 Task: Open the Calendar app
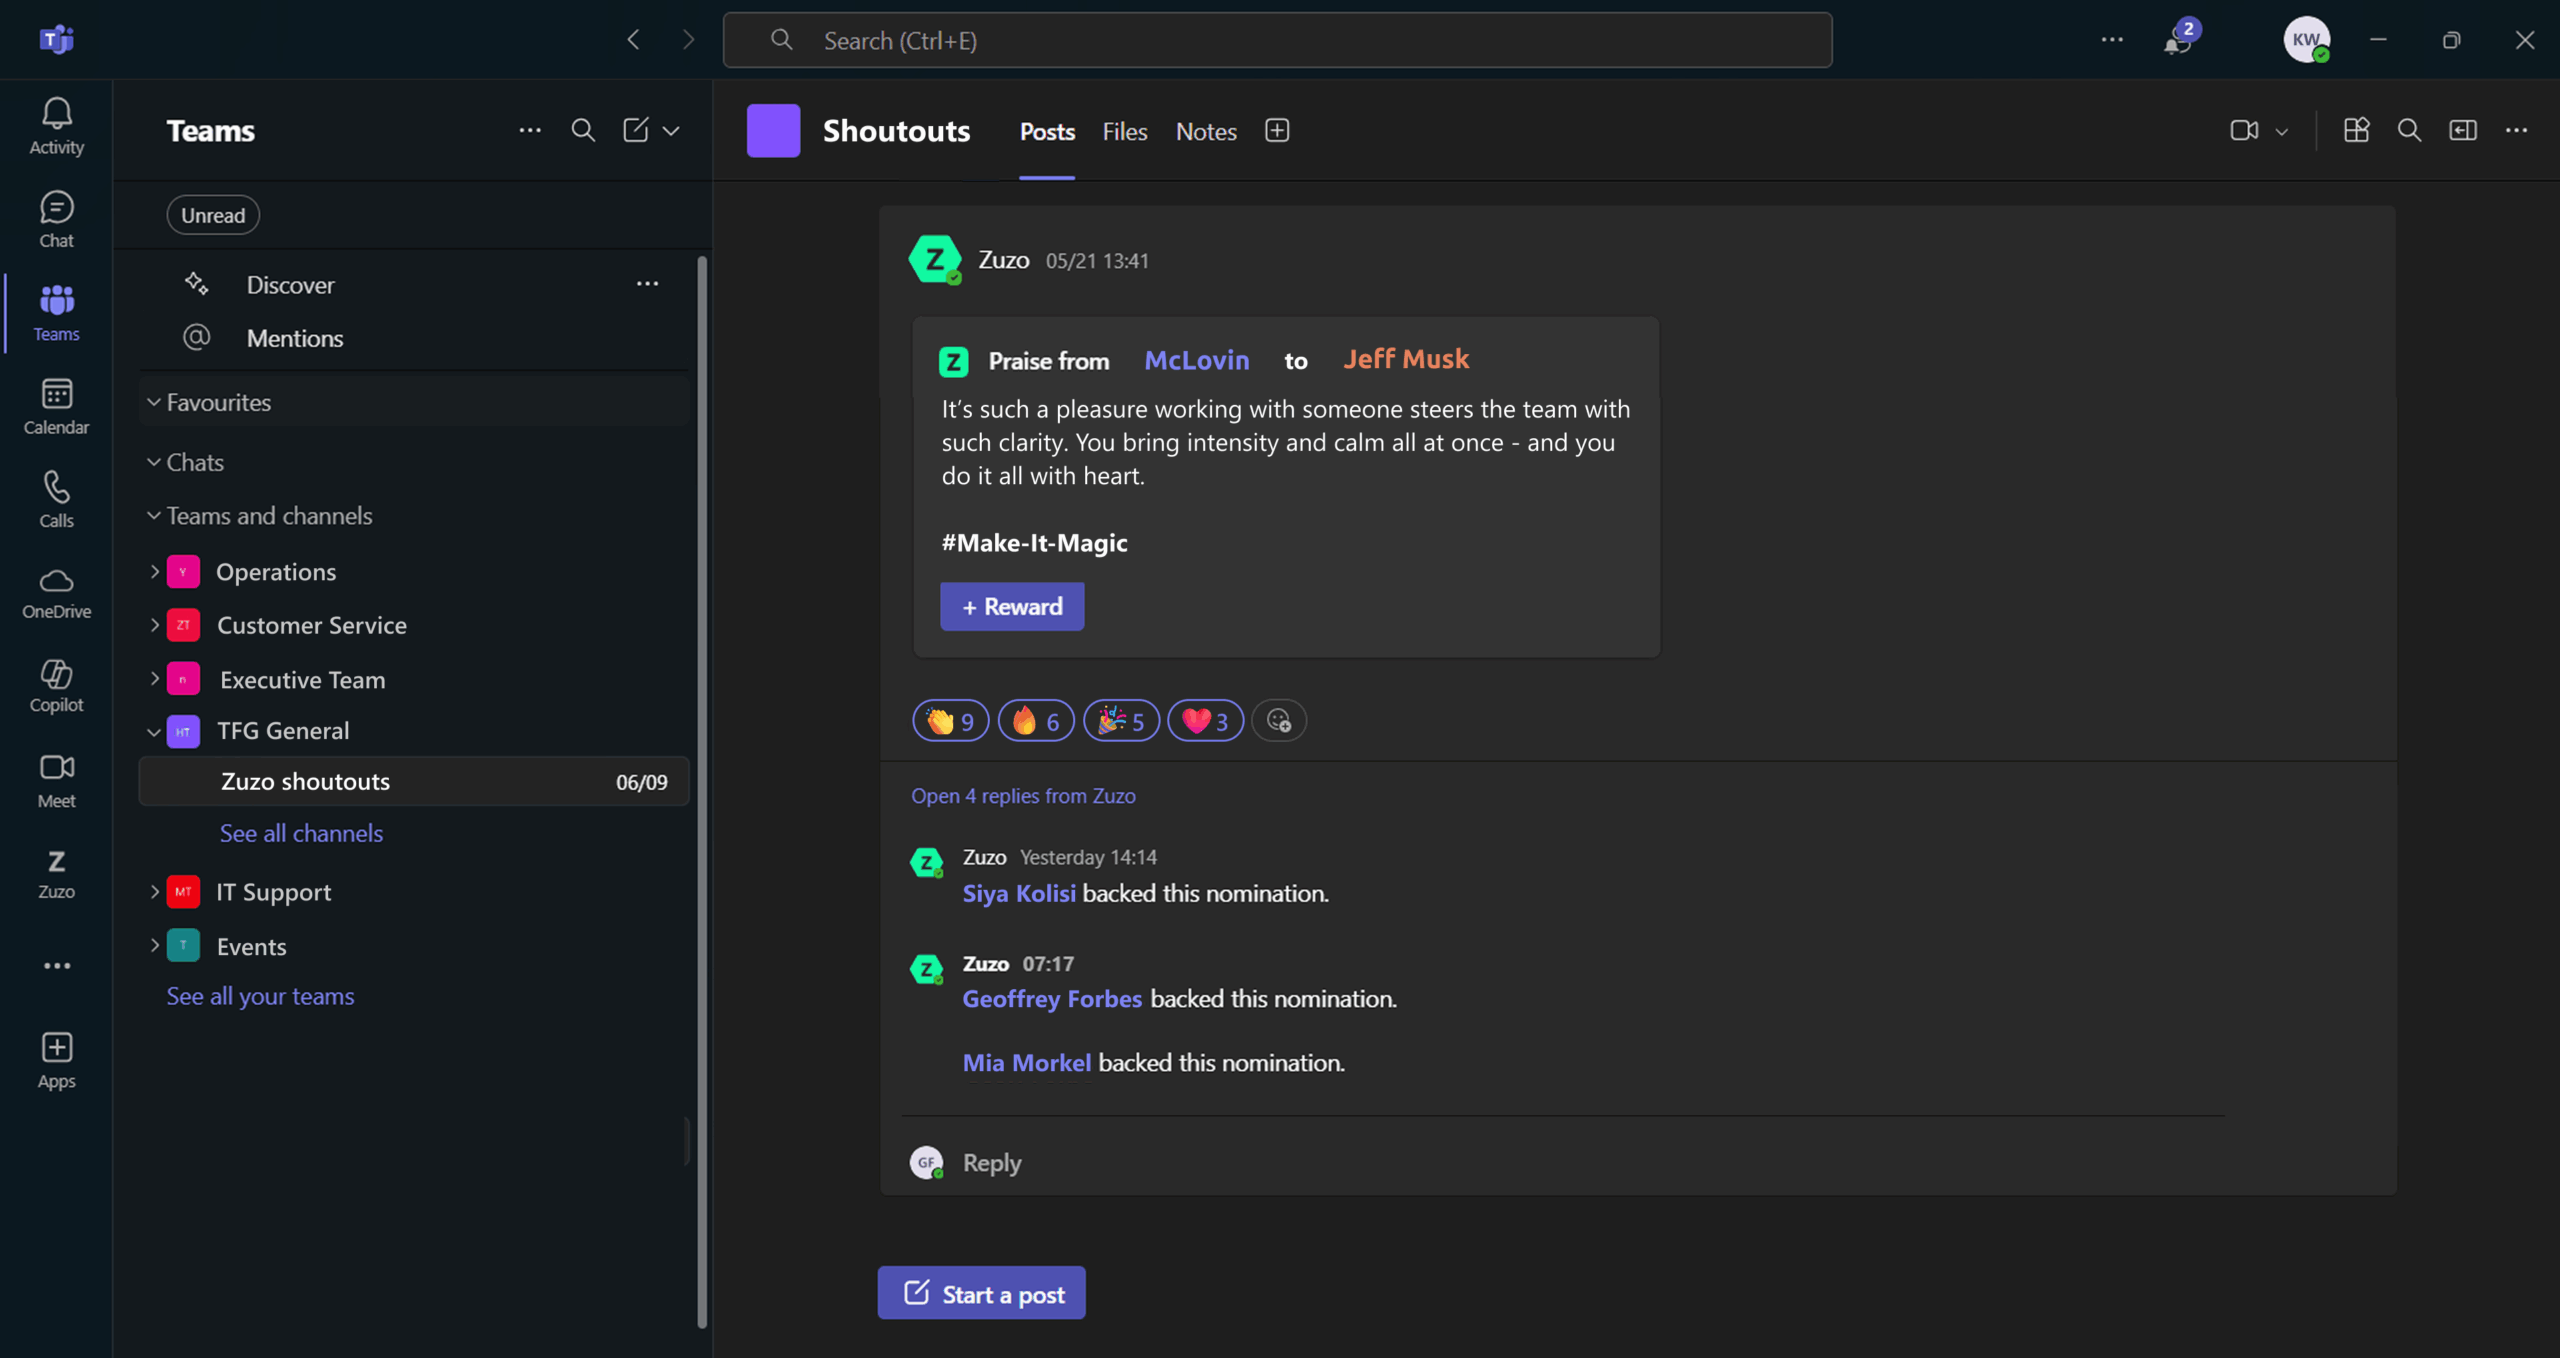tap(56, 406)
